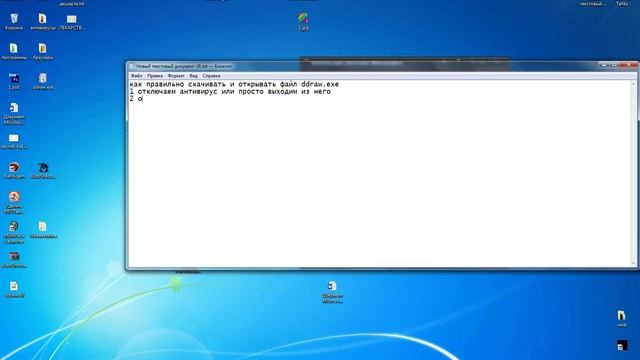Select the Launcher shortcut icon on desktop
The image size is (640, 360).
(x=14, y=232)
